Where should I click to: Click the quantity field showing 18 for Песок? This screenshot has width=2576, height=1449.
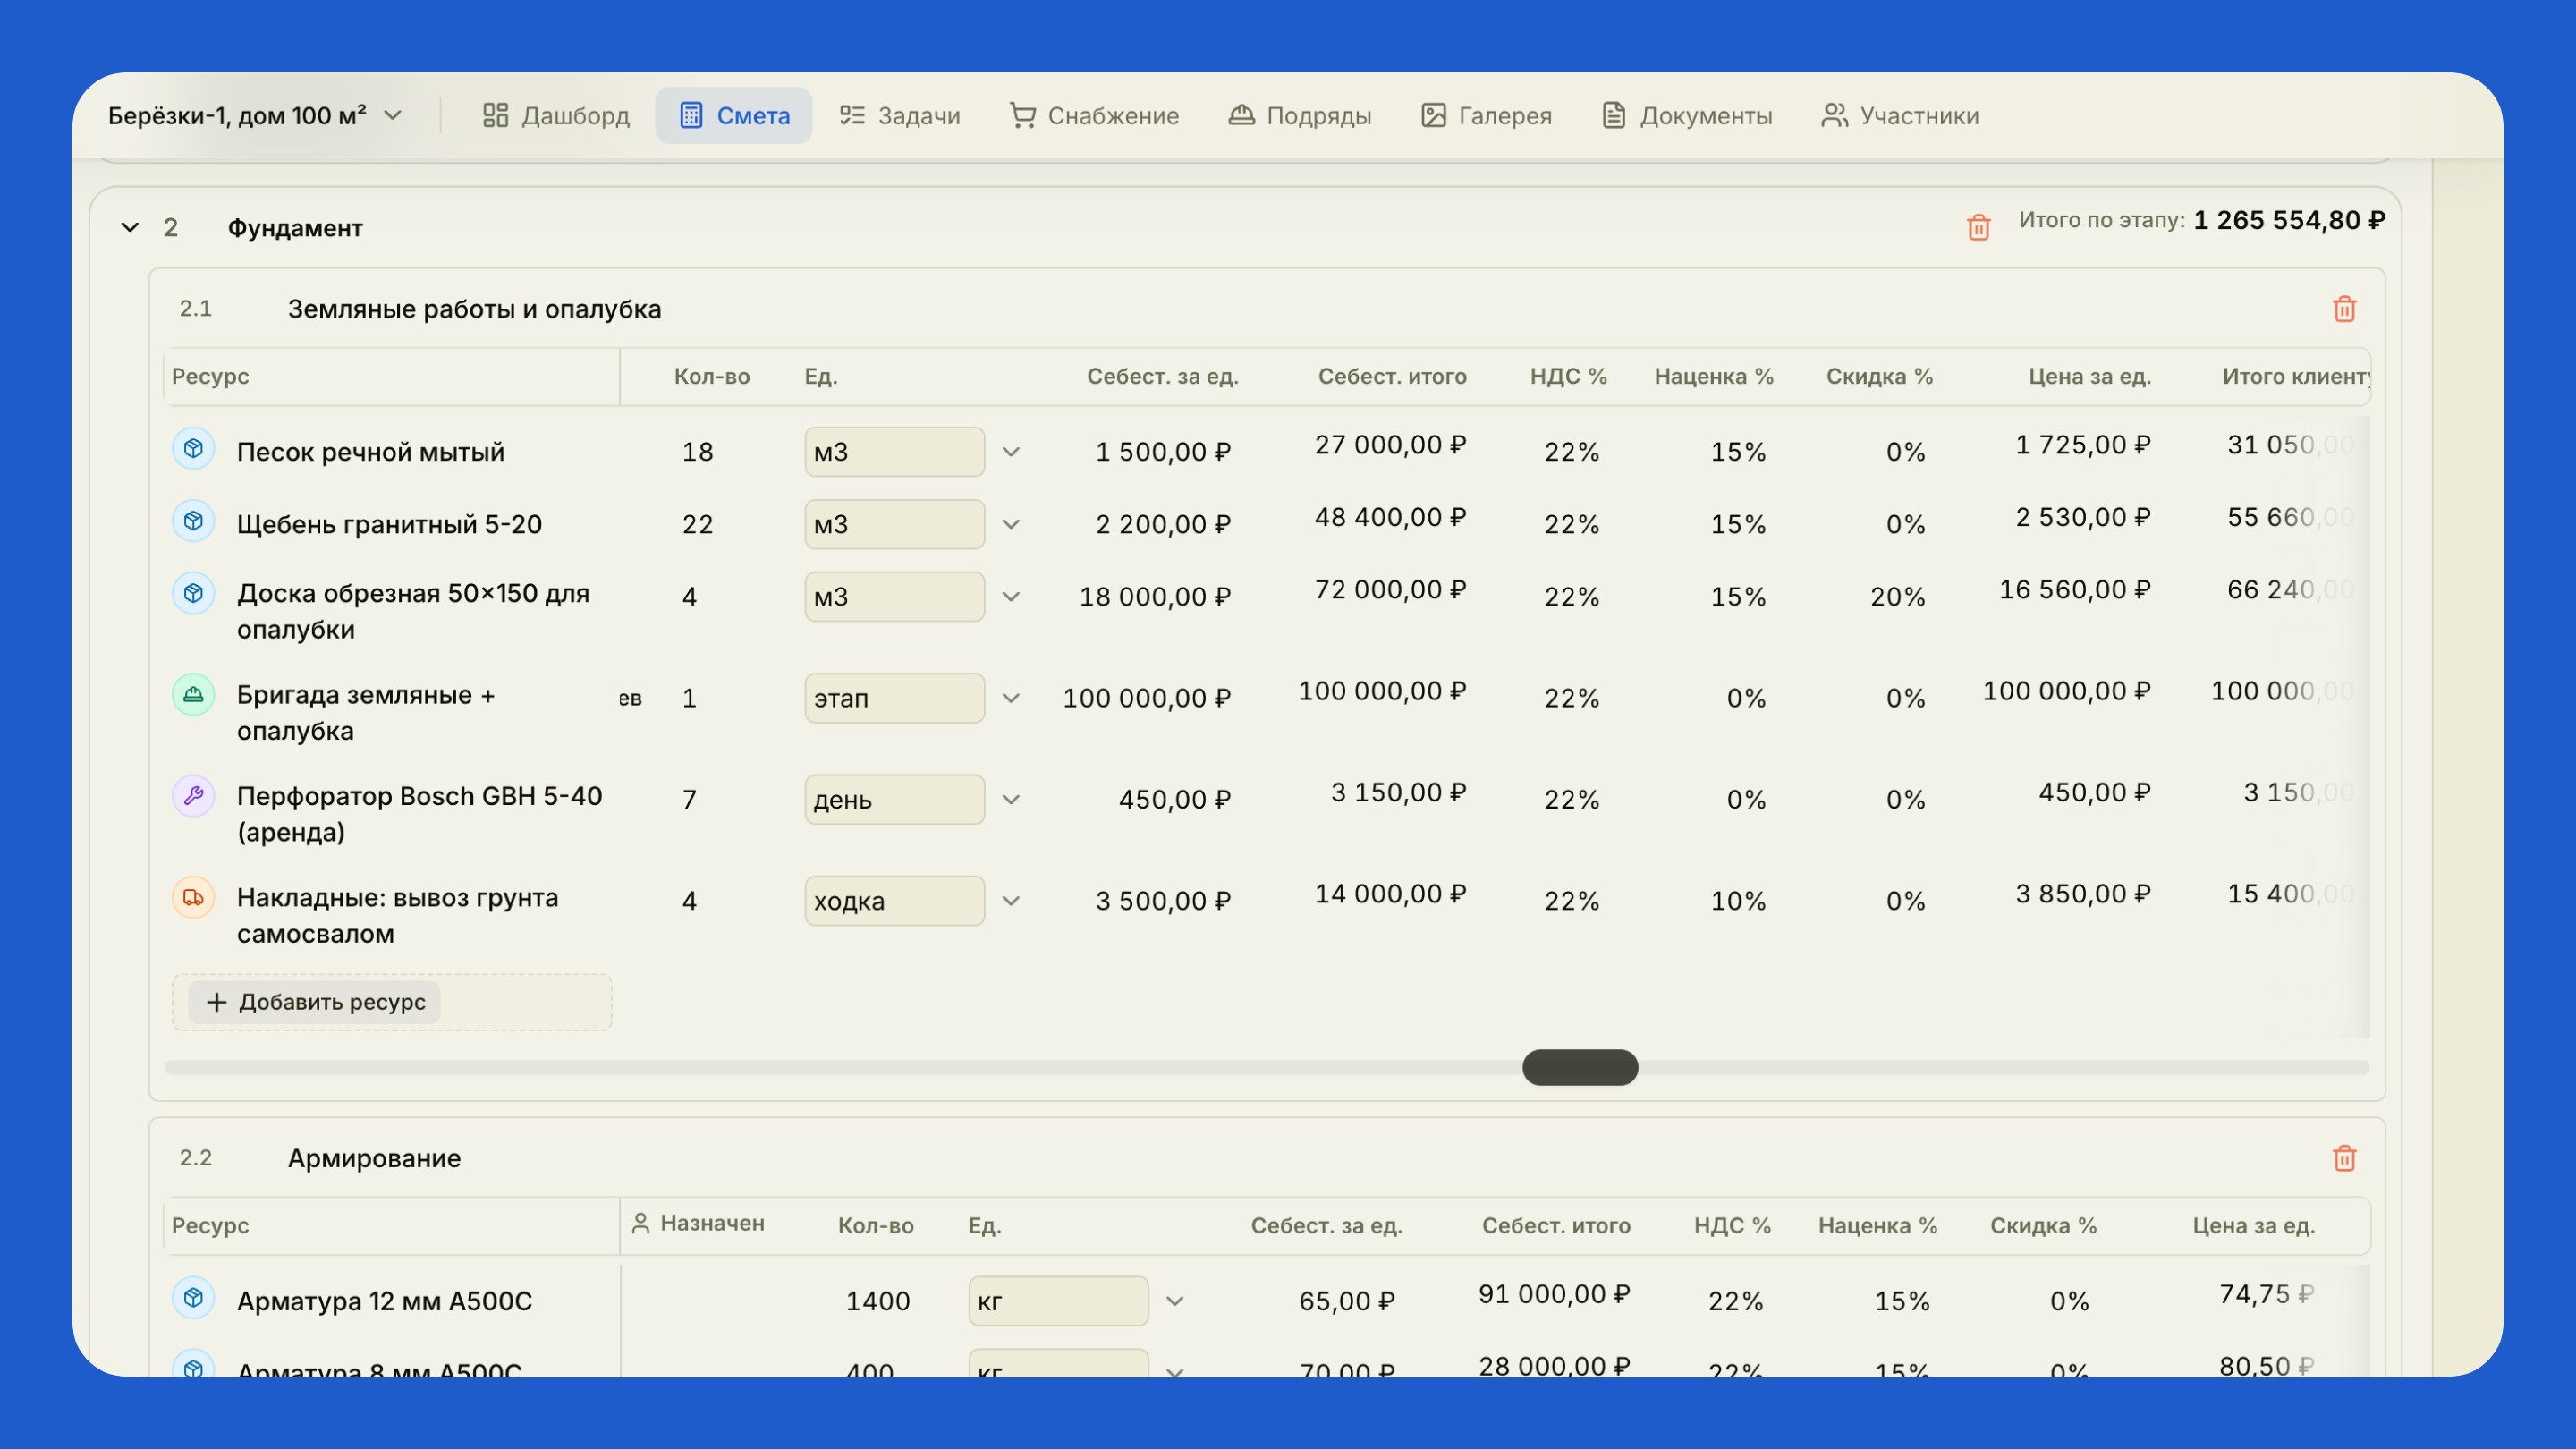click(x=698, y=452)
